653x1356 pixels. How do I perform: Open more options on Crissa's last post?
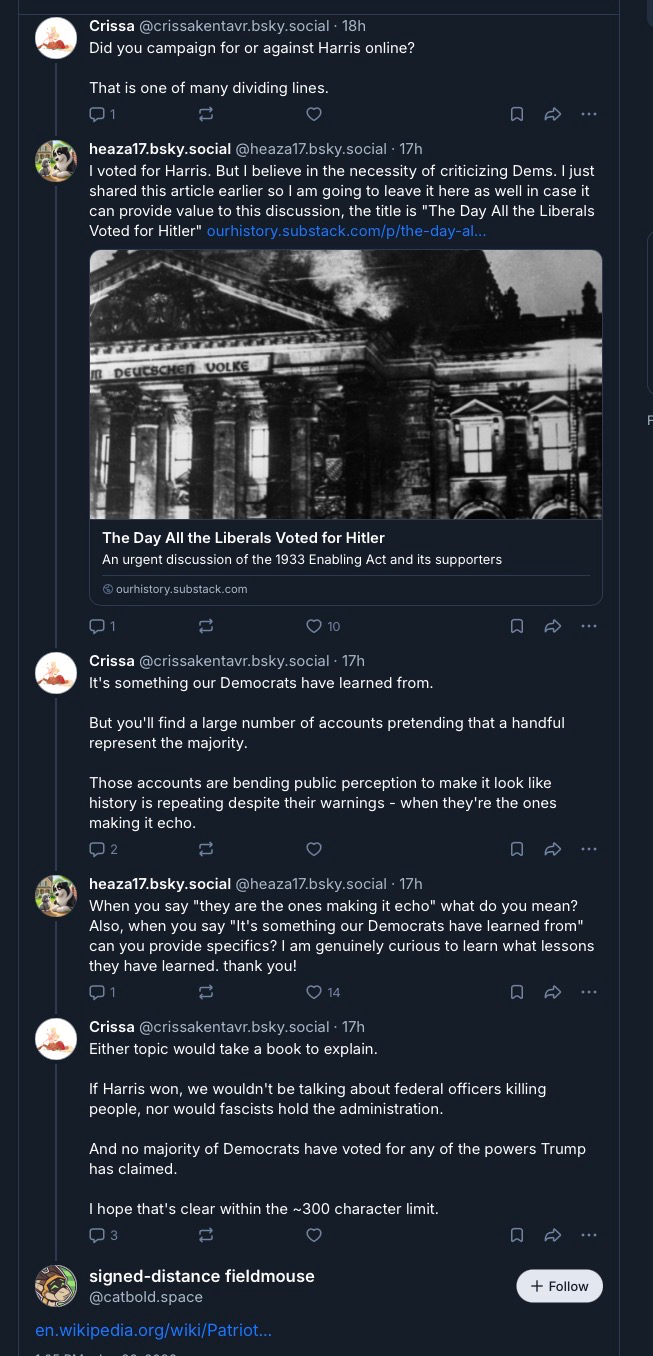coord(589,1235)
